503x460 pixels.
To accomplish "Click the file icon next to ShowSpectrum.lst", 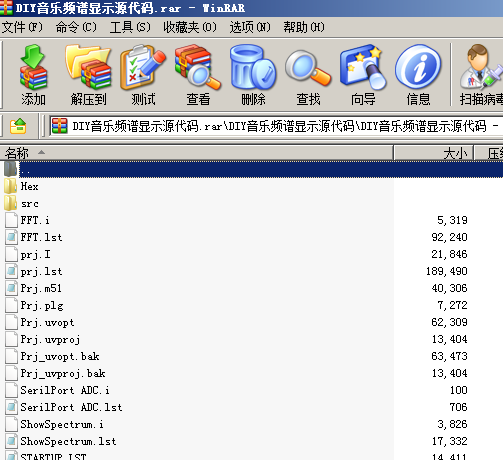I will tap(11, 441).
